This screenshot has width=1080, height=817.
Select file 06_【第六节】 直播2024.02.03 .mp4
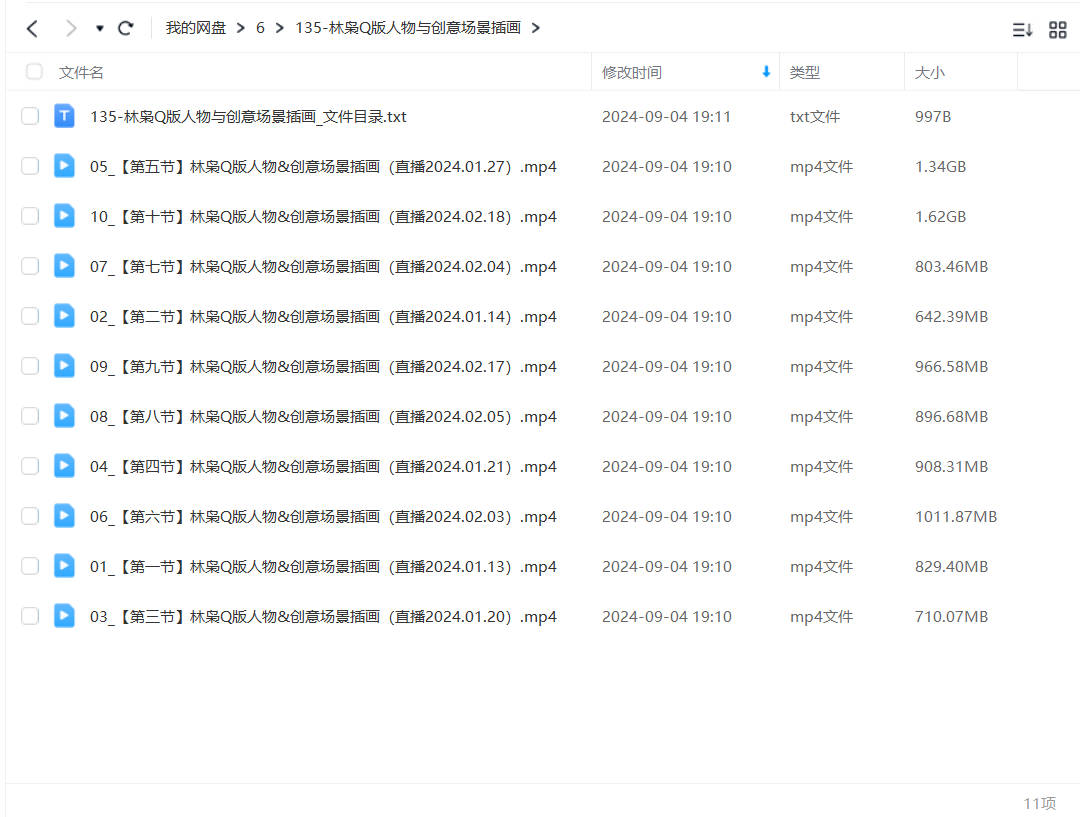tap(323, 517)
